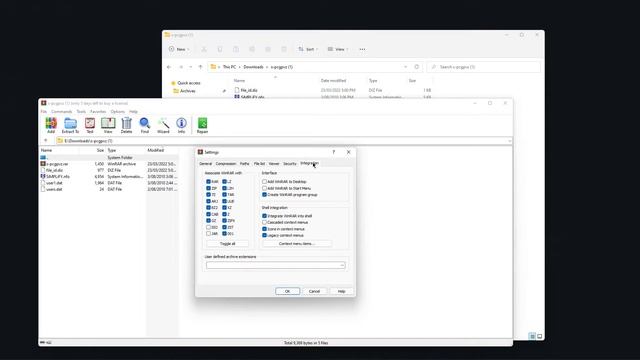
Task: Switch to large thumbnails view icon in File Explorer
Action: [540, 336]
